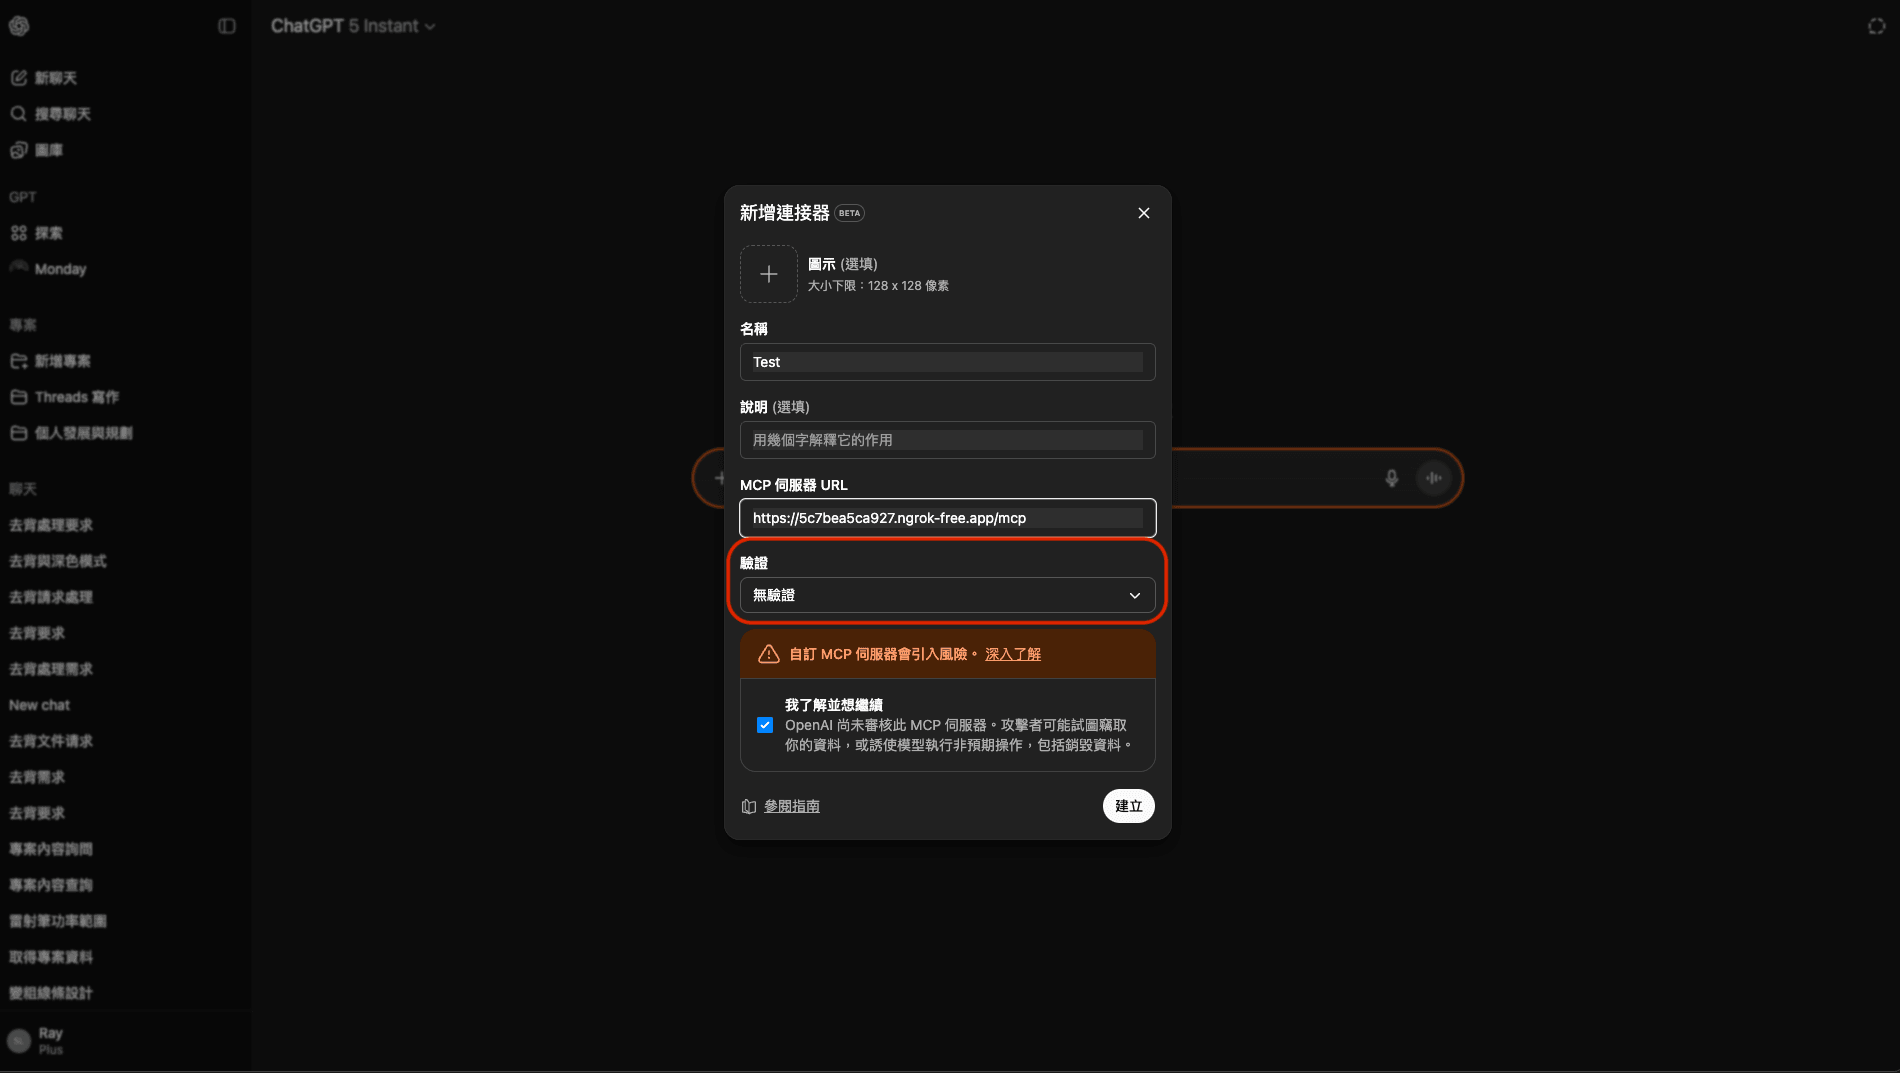Activate the microphone in the message bar
The width and height of the screenshot is (1900, 1073).
point(1392,478)
